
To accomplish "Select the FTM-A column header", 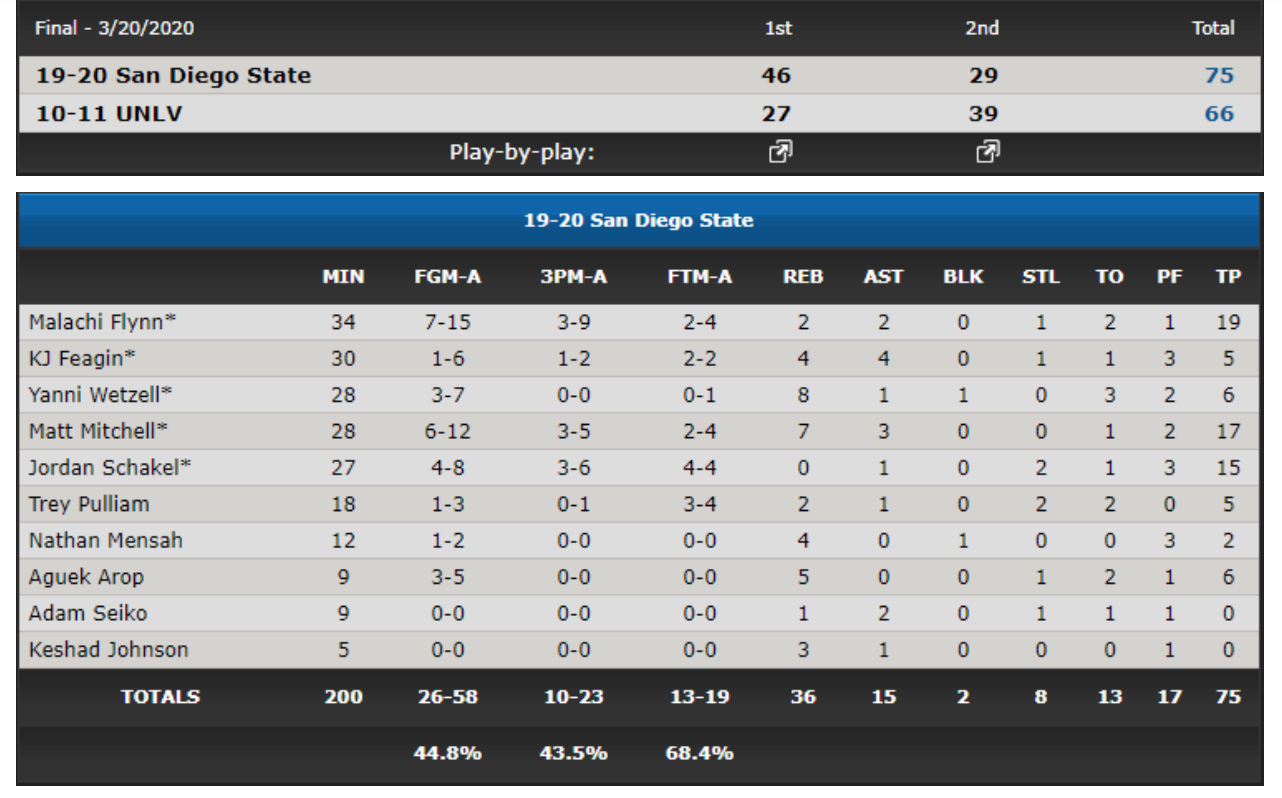I will tap(700, 278).
